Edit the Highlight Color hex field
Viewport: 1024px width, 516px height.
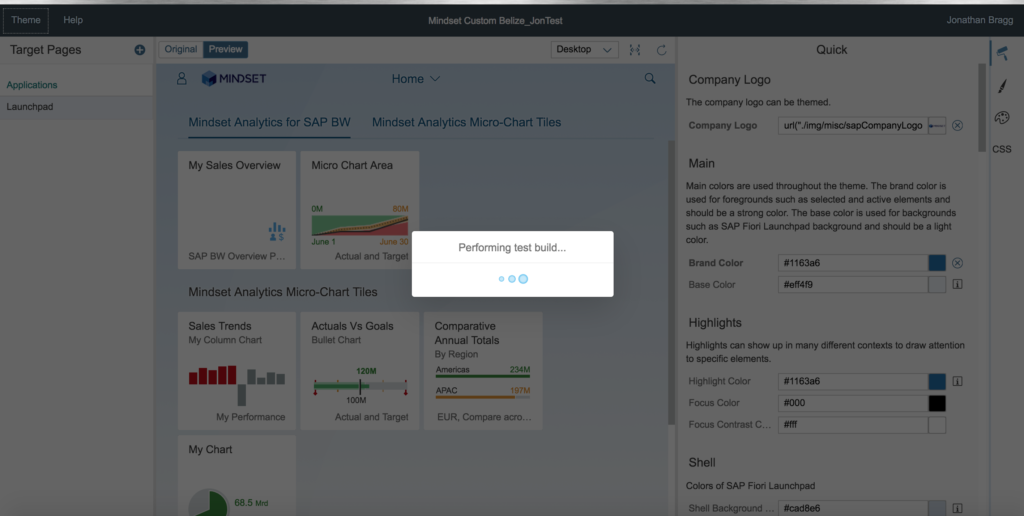[x=853, y=381]
